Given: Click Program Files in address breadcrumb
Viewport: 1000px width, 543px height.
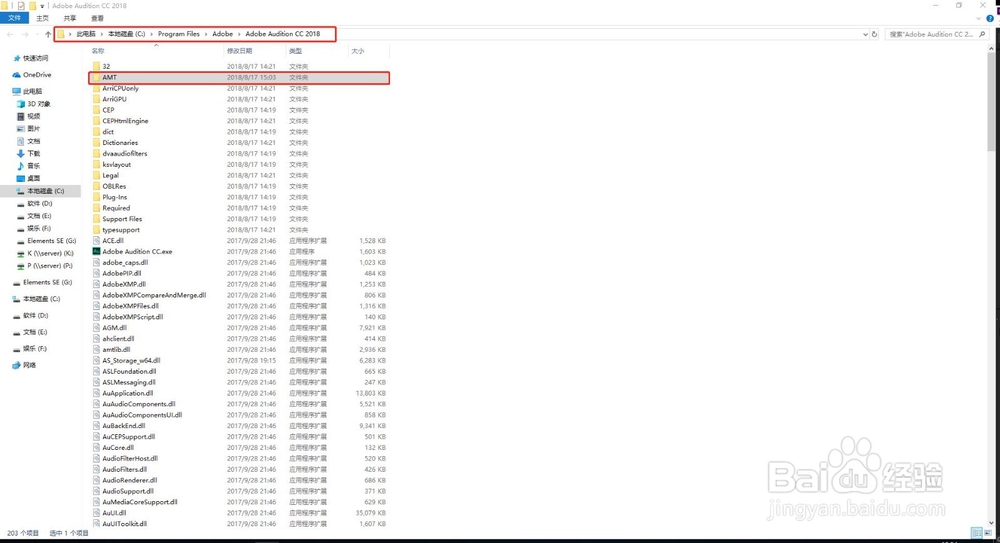Looking at the screenshot, I should click(179, 34).
